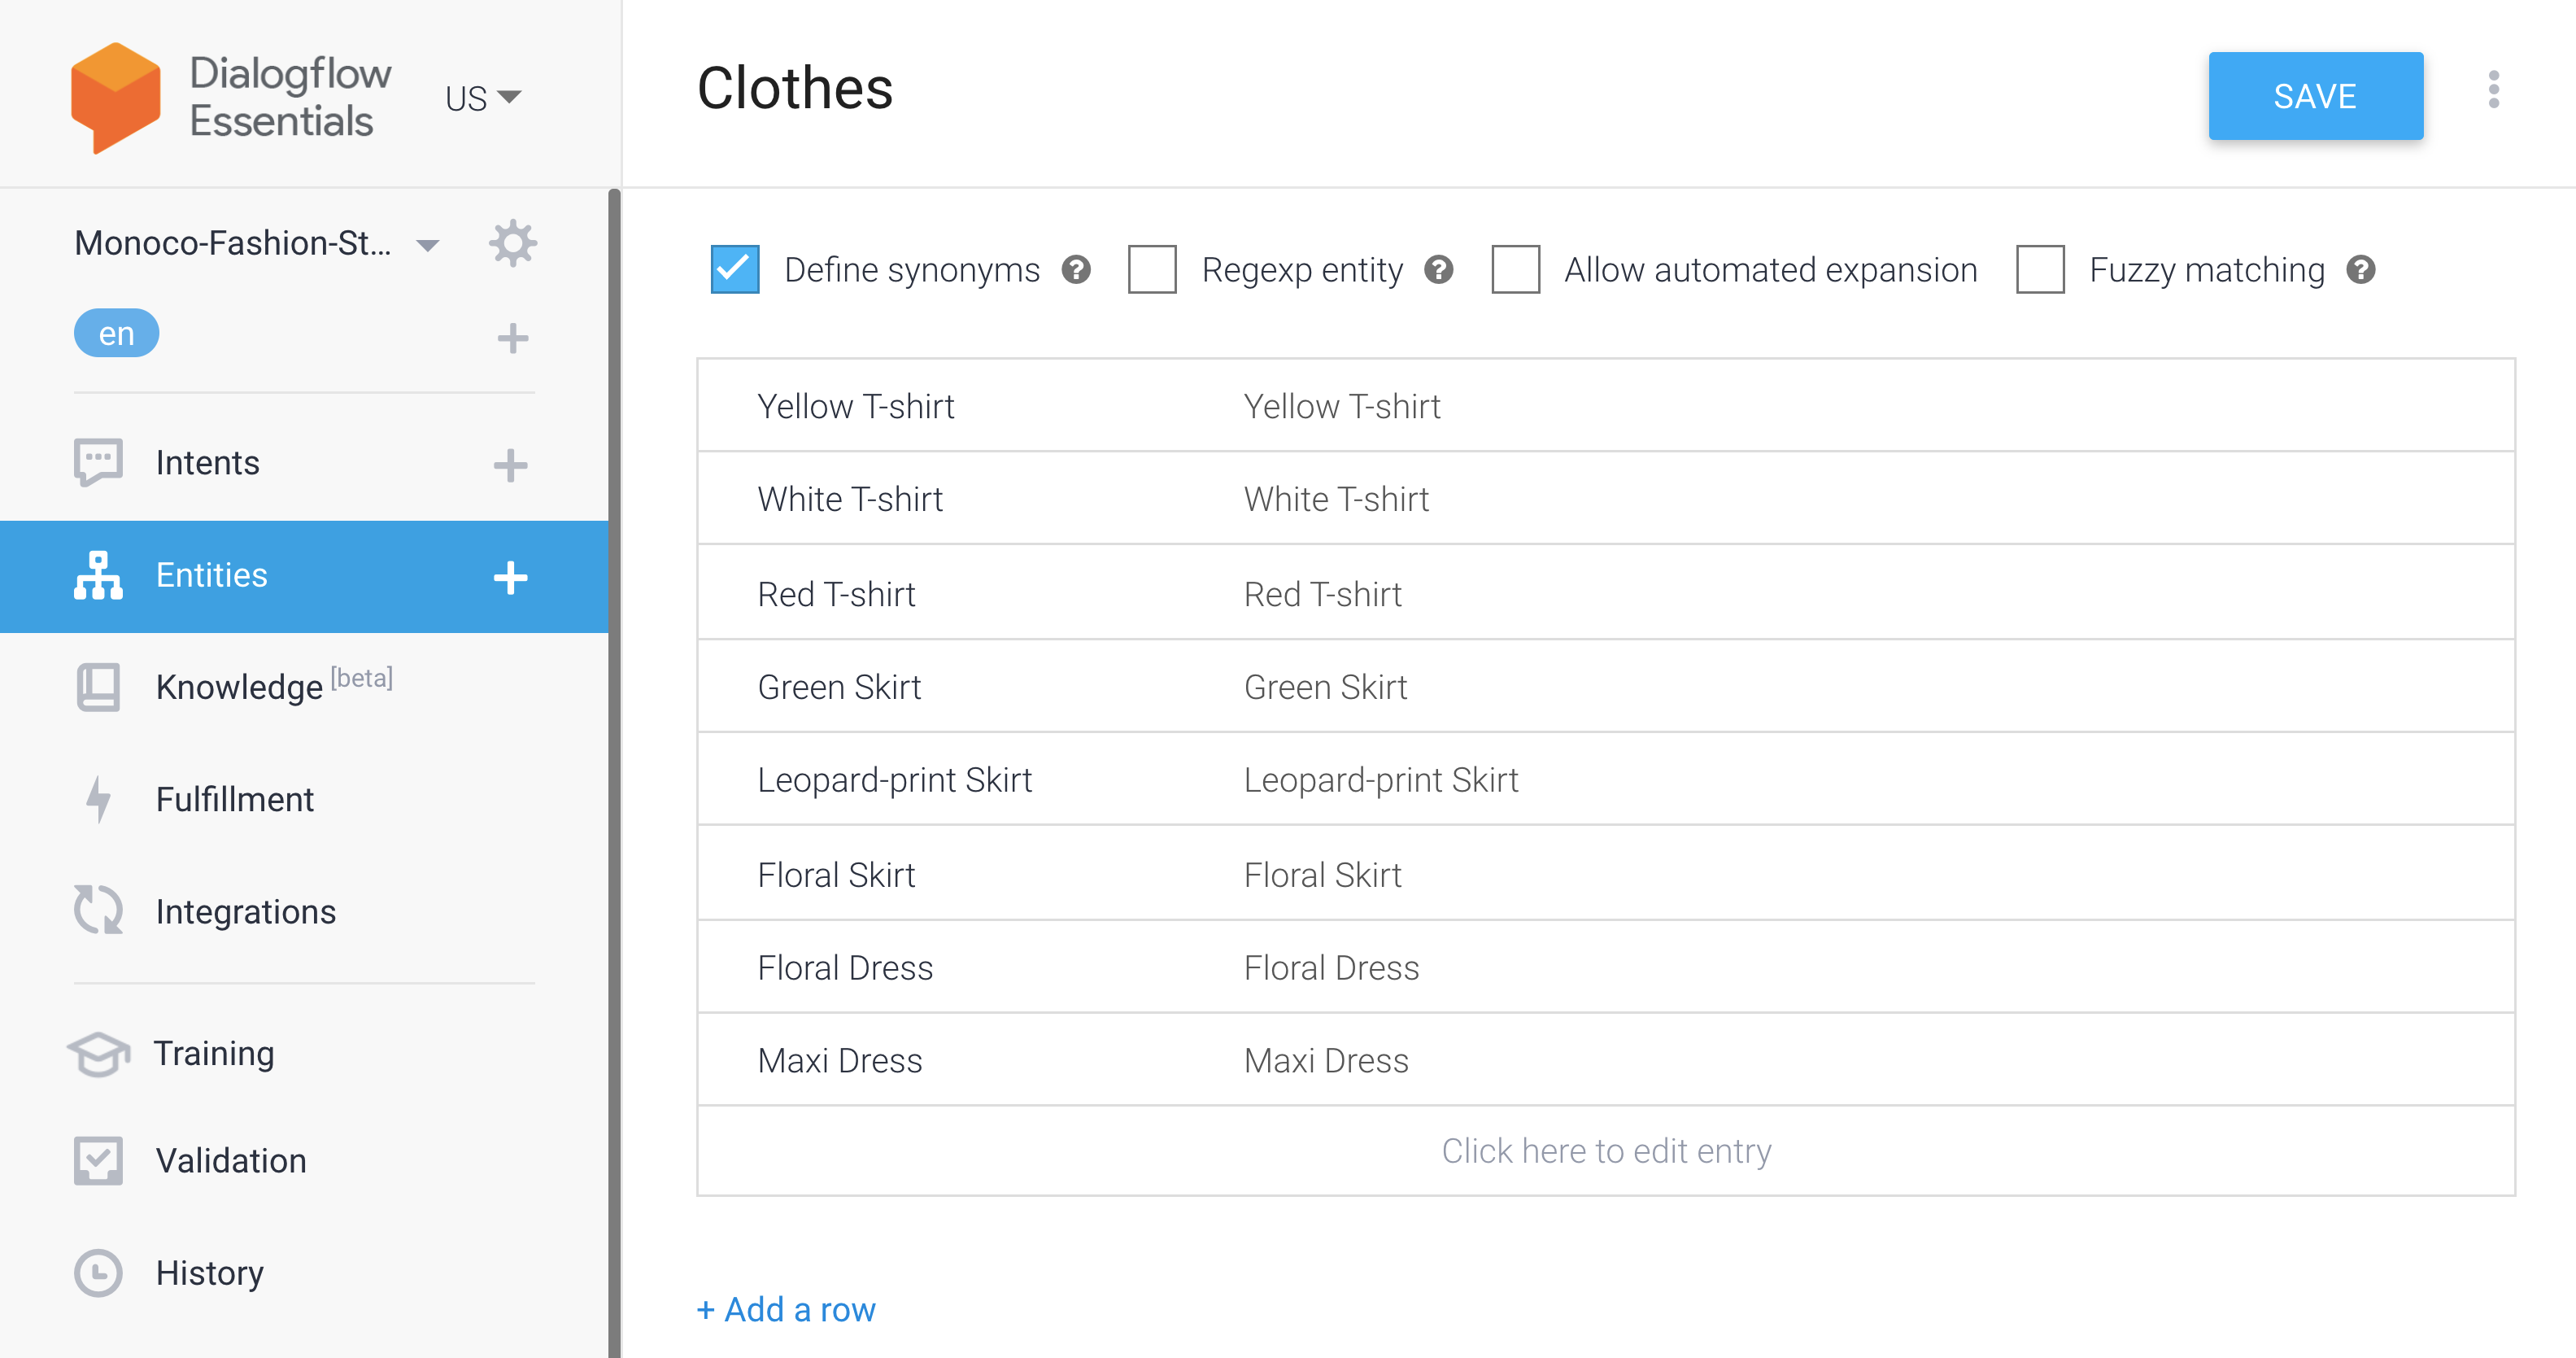Click the Dialogflow Essentials logo
2576x1358 pixels.
click(x=231, y=97)
